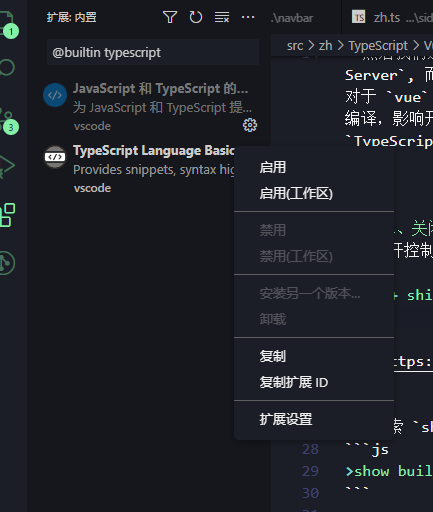This screenshot has height=512, width=433.
Task: Choose 复制 in the context menu
Action: [x=314, y=356]
